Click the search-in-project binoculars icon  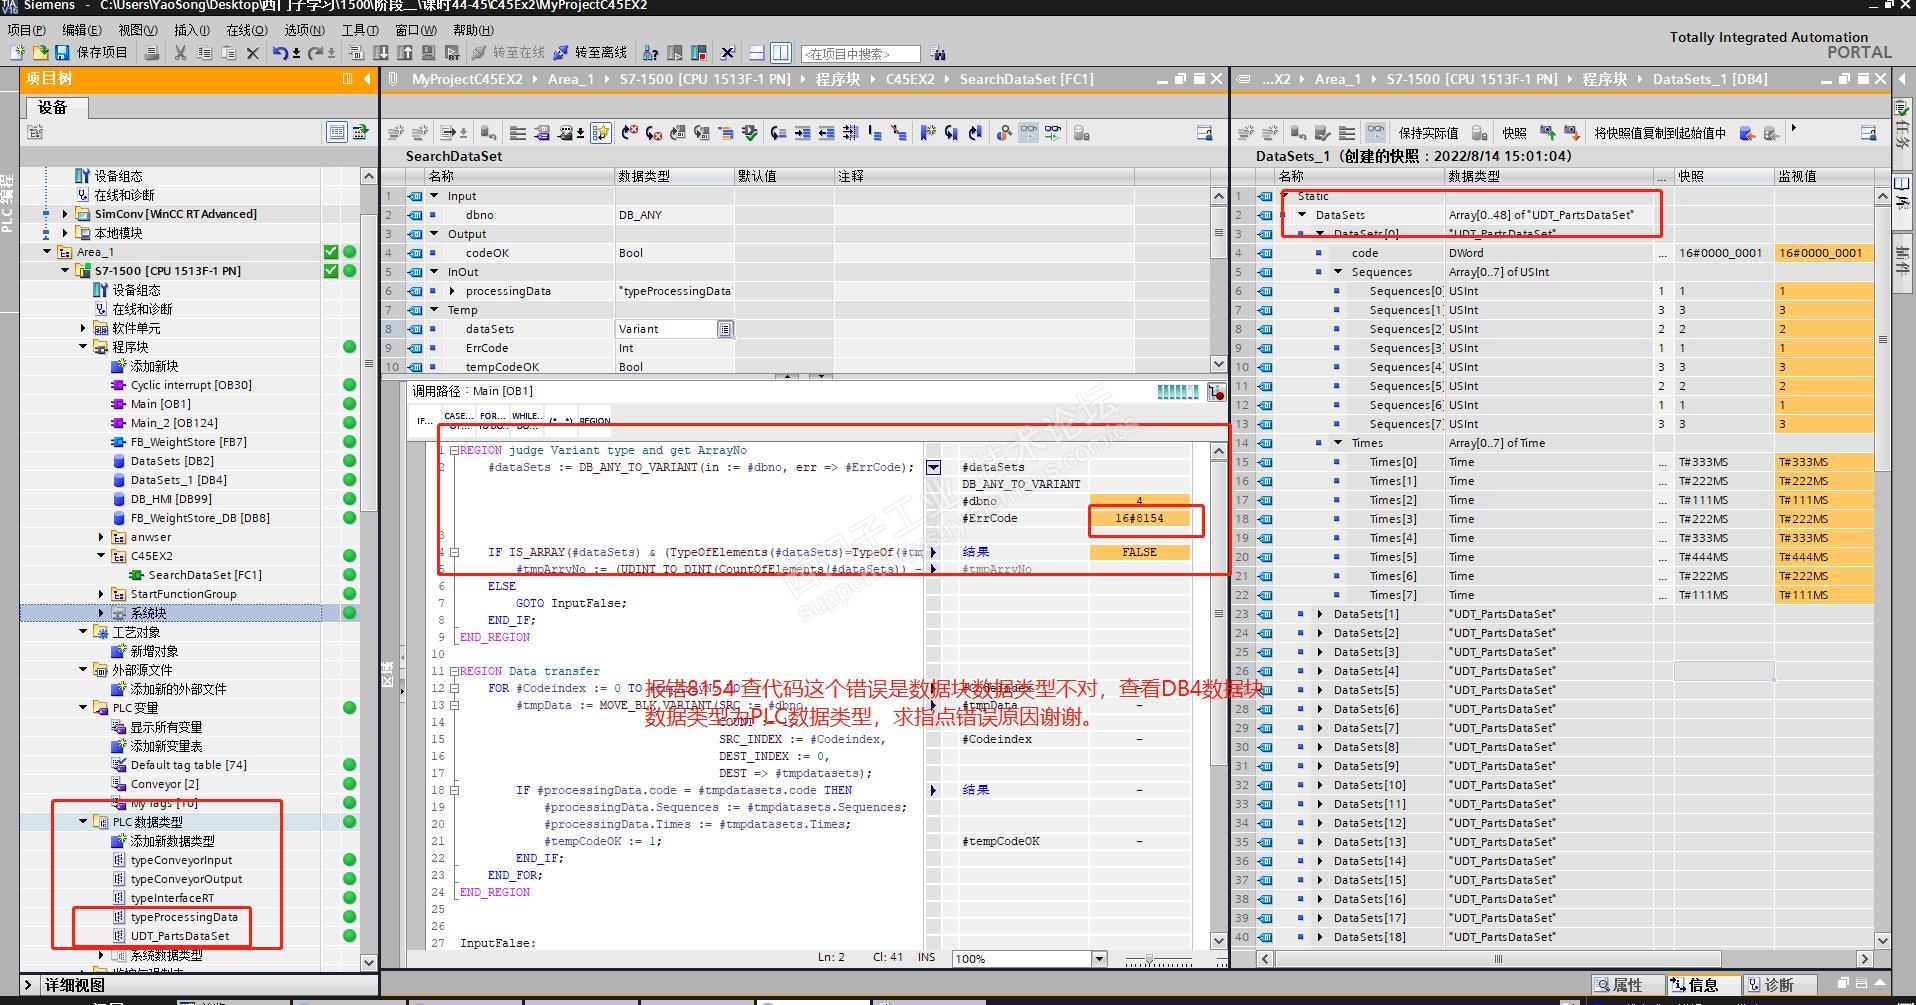(x=937, y=53)
